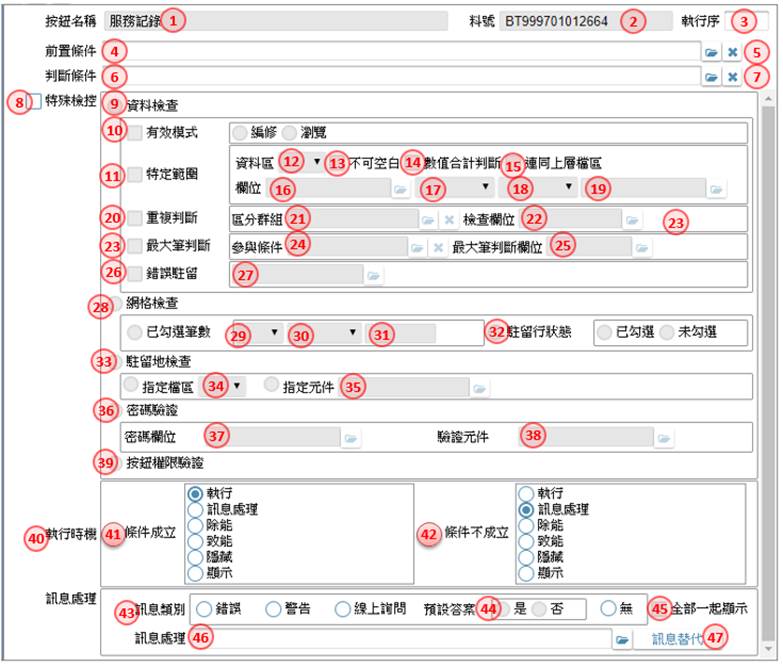Image resolution: width=783 pixels, height=665 pixels.
Task: Open browse icon beside 欄位 field
Action: coord(400,189)
